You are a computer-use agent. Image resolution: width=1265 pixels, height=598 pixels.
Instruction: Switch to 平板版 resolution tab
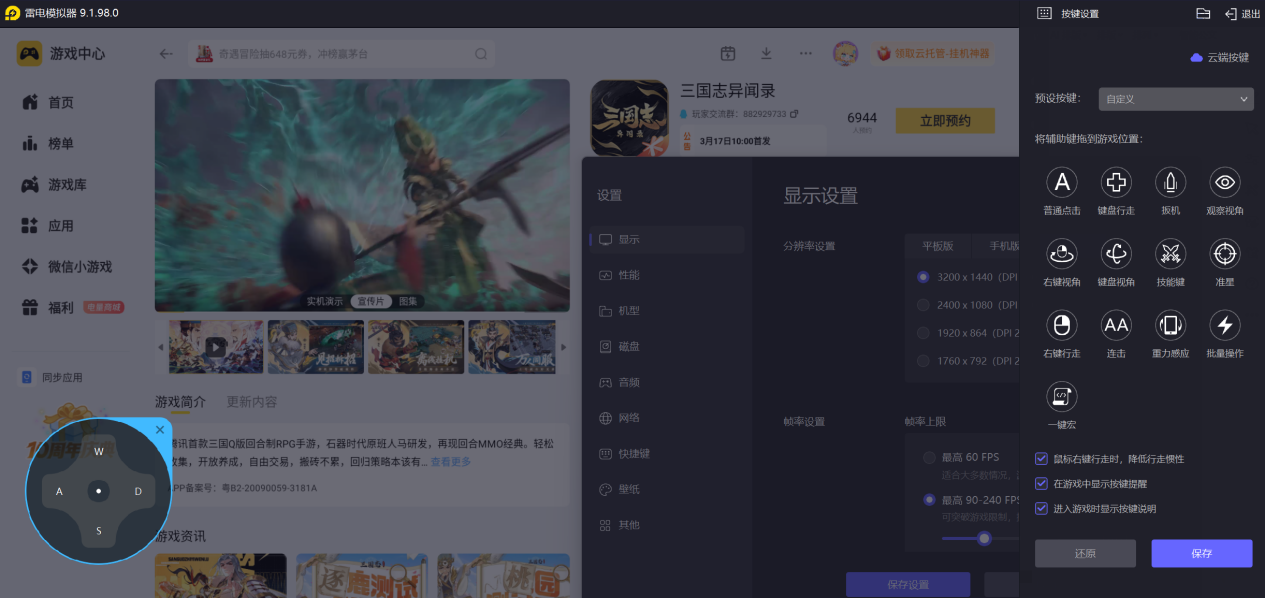tap(937, 246)
